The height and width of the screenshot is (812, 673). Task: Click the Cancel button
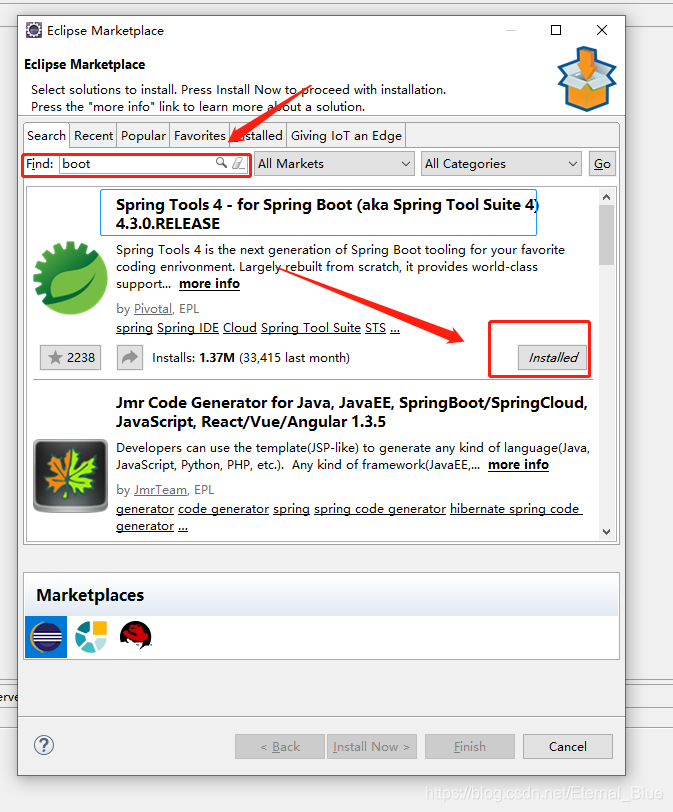coord(568,746)
